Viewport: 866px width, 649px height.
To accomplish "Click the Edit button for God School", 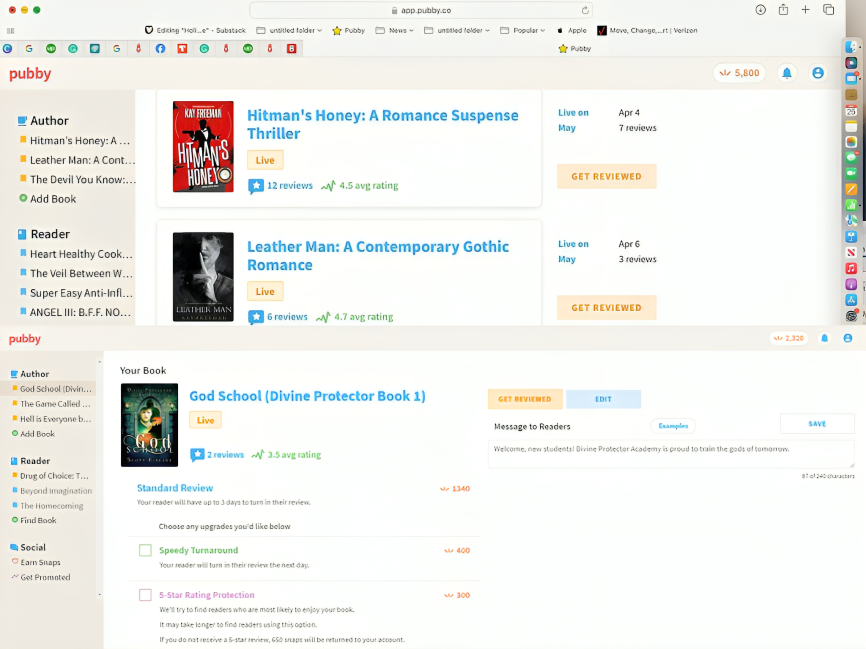I will click(x=603, y=399).
